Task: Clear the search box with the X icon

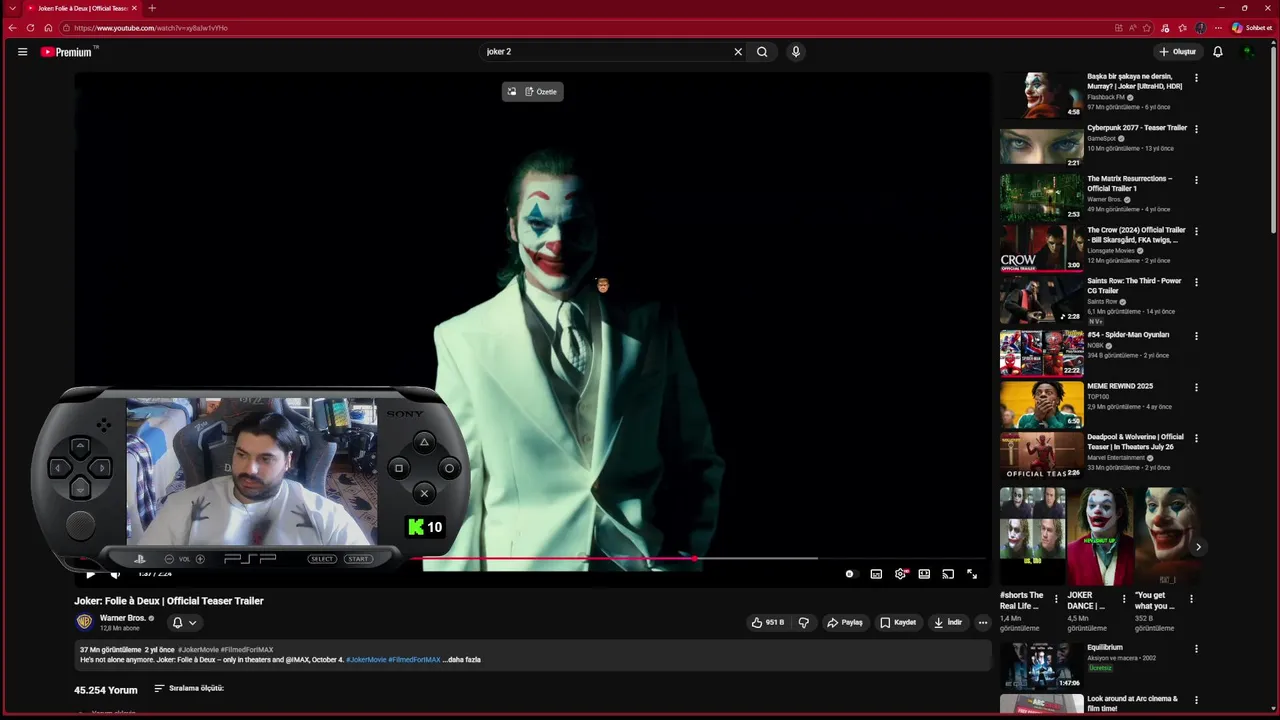Action: (738, 52)
